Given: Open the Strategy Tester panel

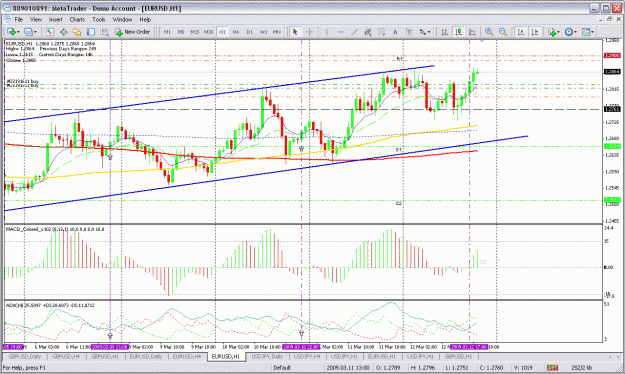Looking at the screenshot, I should click(x=104, y=31).
